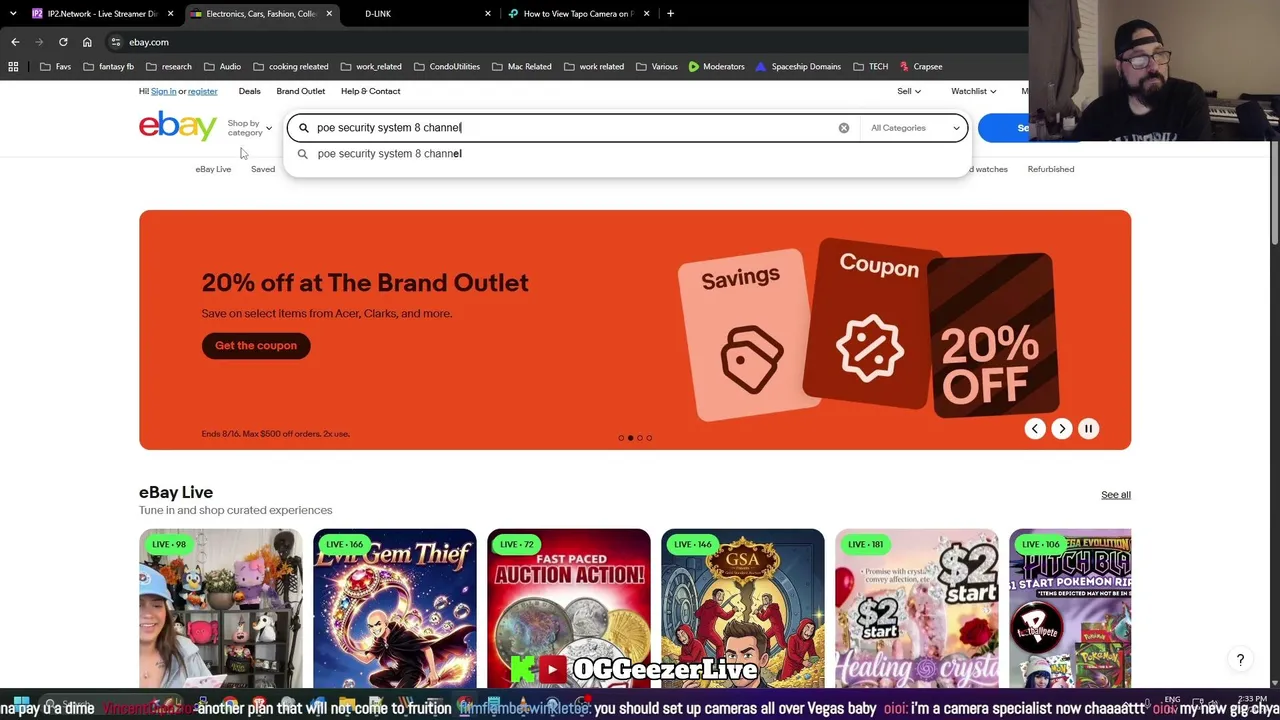
Task: Open the work_related bookmark folder
Action: (x=371, y=67)
